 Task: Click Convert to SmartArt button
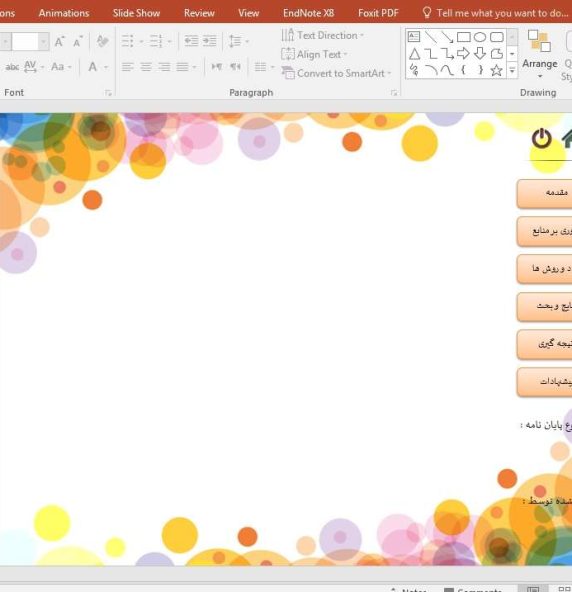[x=336, y=73]
